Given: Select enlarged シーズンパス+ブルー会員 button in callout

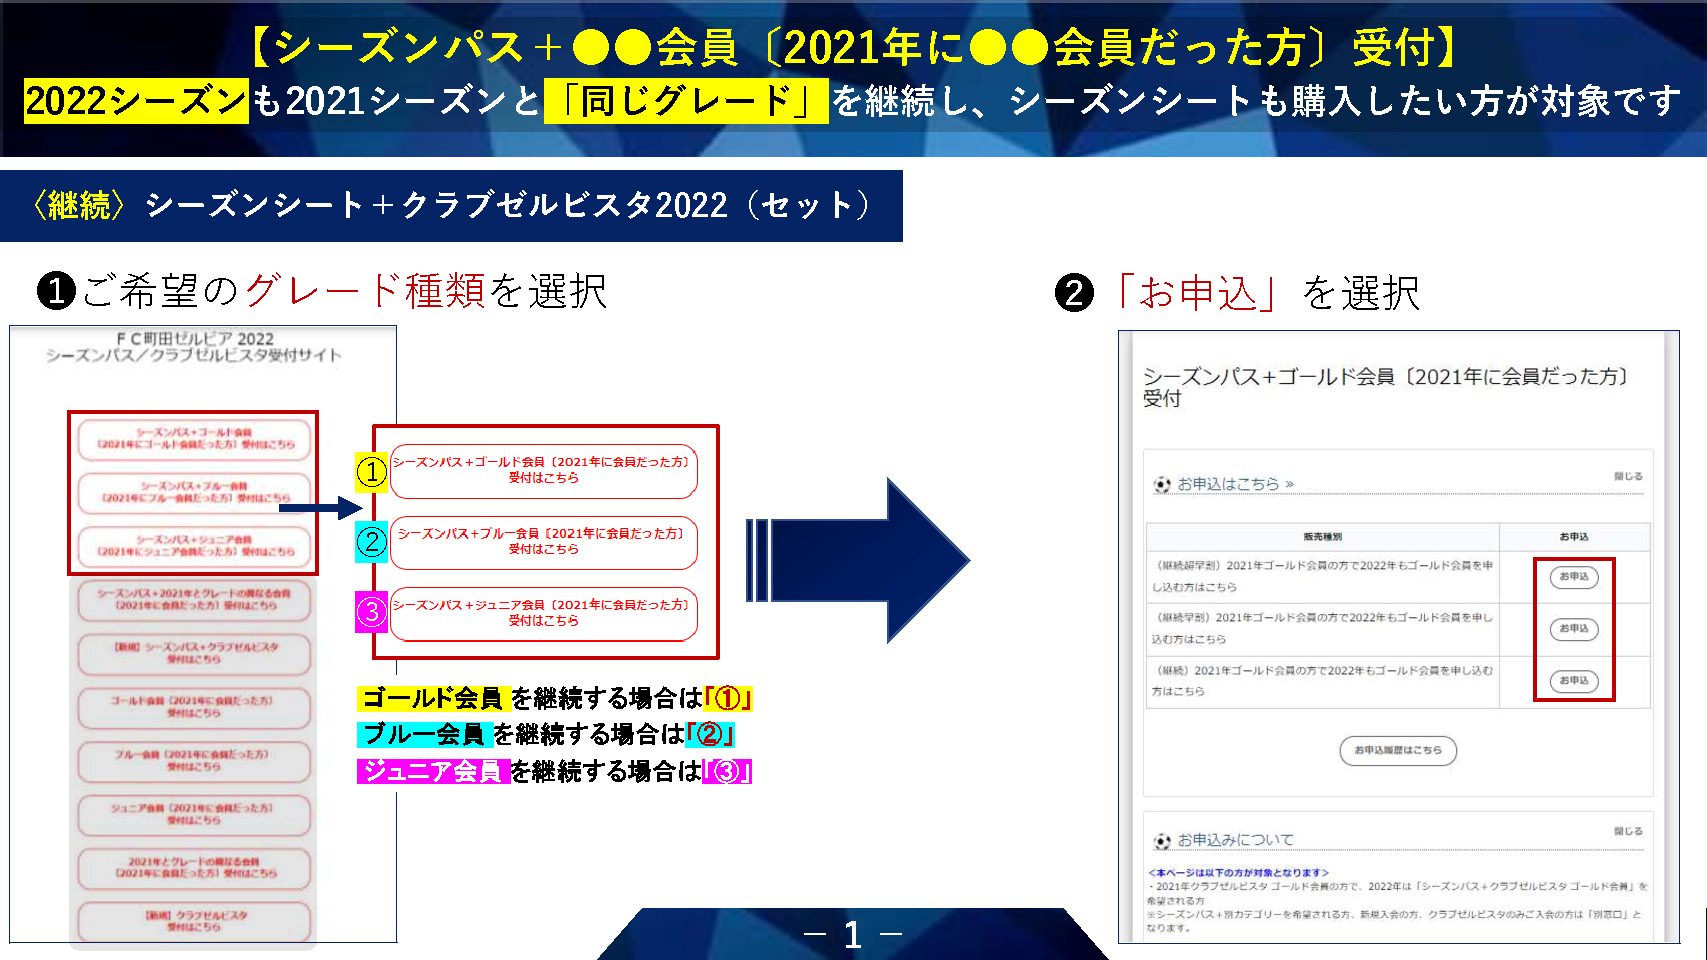Looking at the screenshot, I should 543,542.
